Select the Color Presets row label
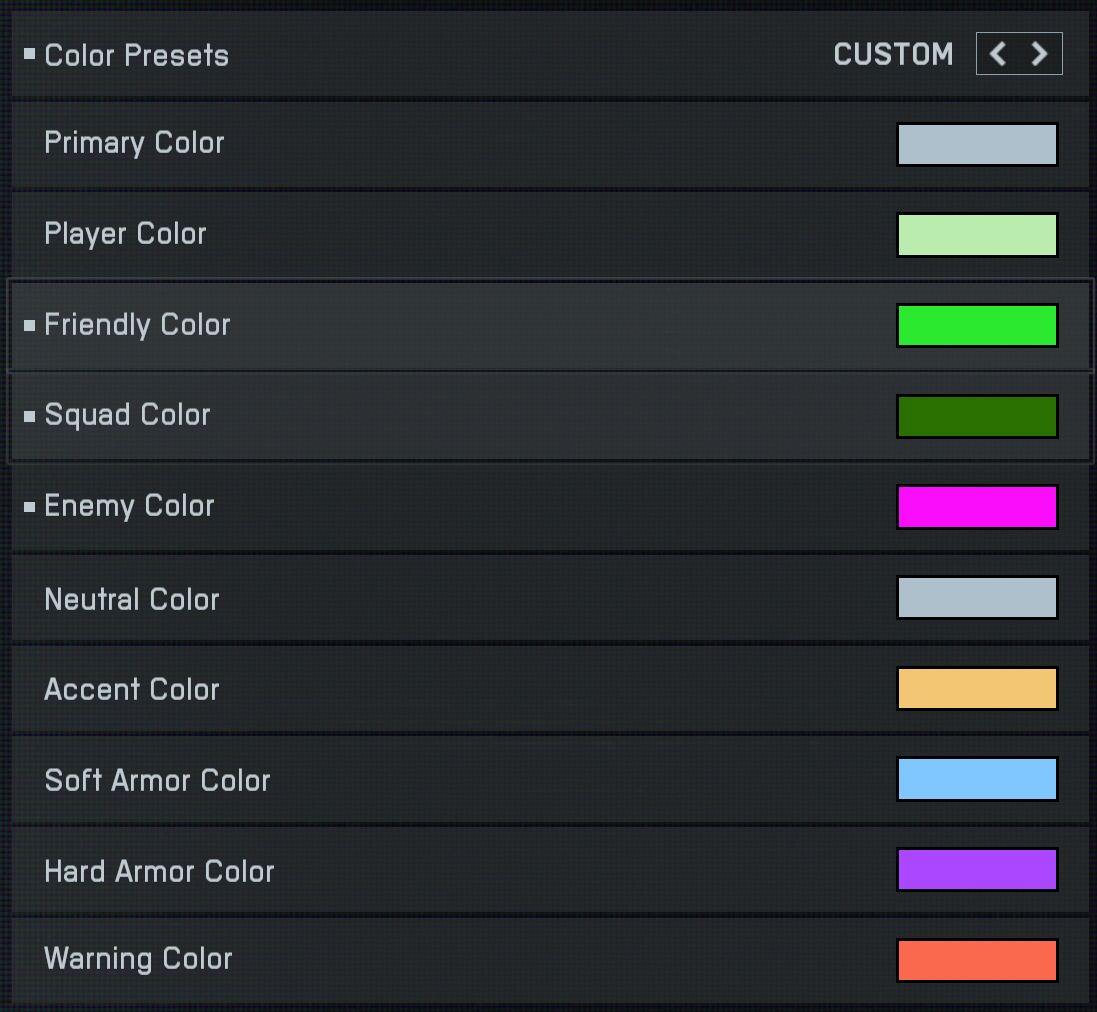 pyautogui.click(x=137, y=55)
